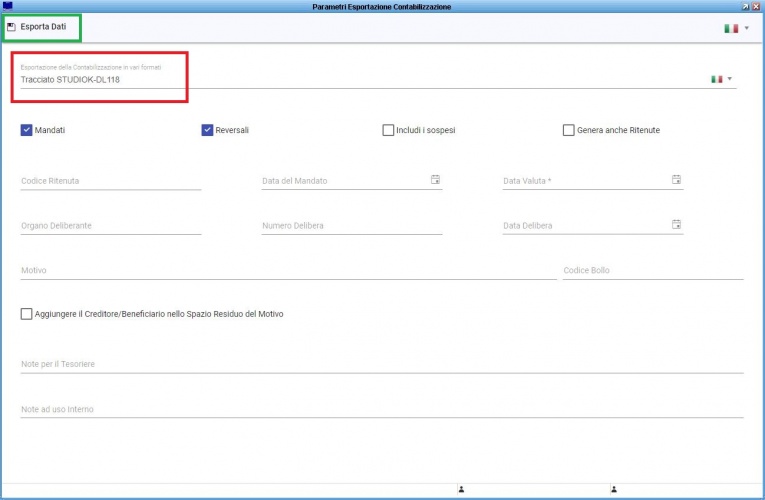Select the Tracciato STUDIOK-DL118 export format field
The height and width of the screenshot is (500, 765).
[x=378, y=79]
